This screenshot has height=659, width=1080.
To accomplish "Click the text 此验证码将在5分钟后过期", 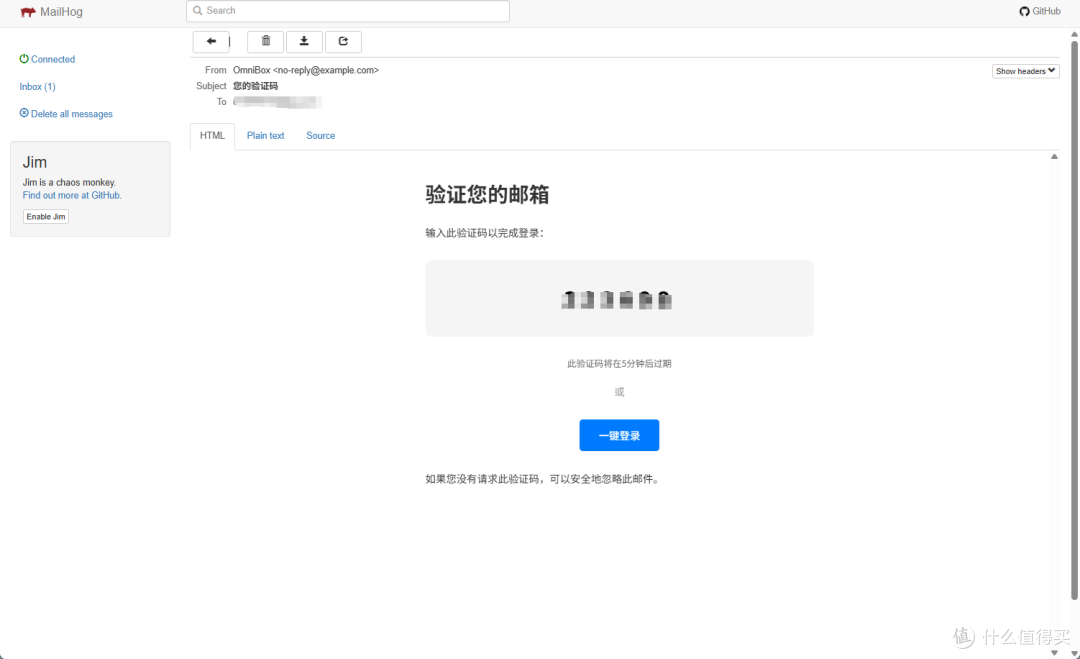I will (619, 364).
